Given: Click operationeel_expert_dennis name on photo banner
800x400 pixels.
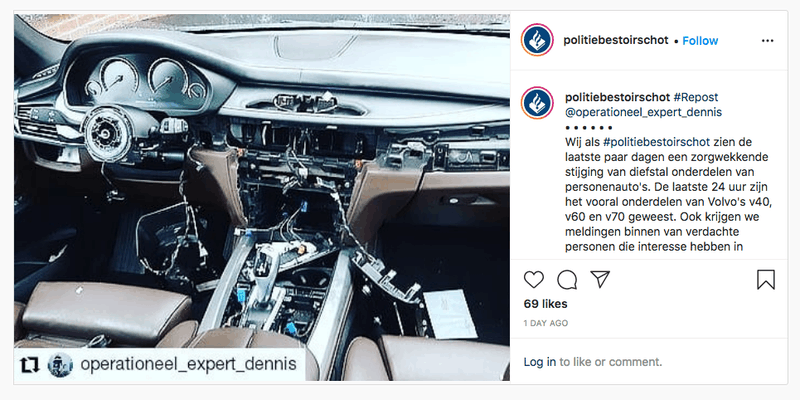Looking at the screenshot, I should [188, 364].
